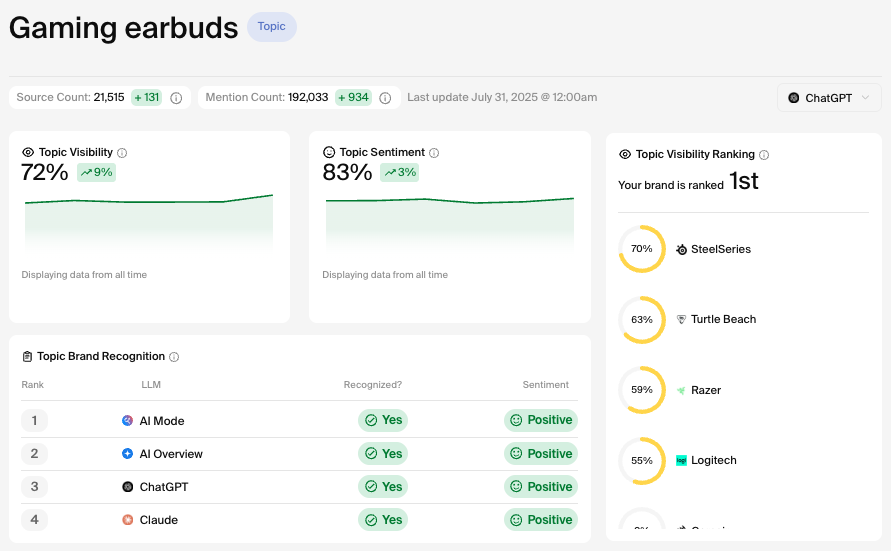Click the Last update July 31, 2025 text
The height and width of the screenshot is (551, 891).
pyautogui.click(x=502, y=97)
